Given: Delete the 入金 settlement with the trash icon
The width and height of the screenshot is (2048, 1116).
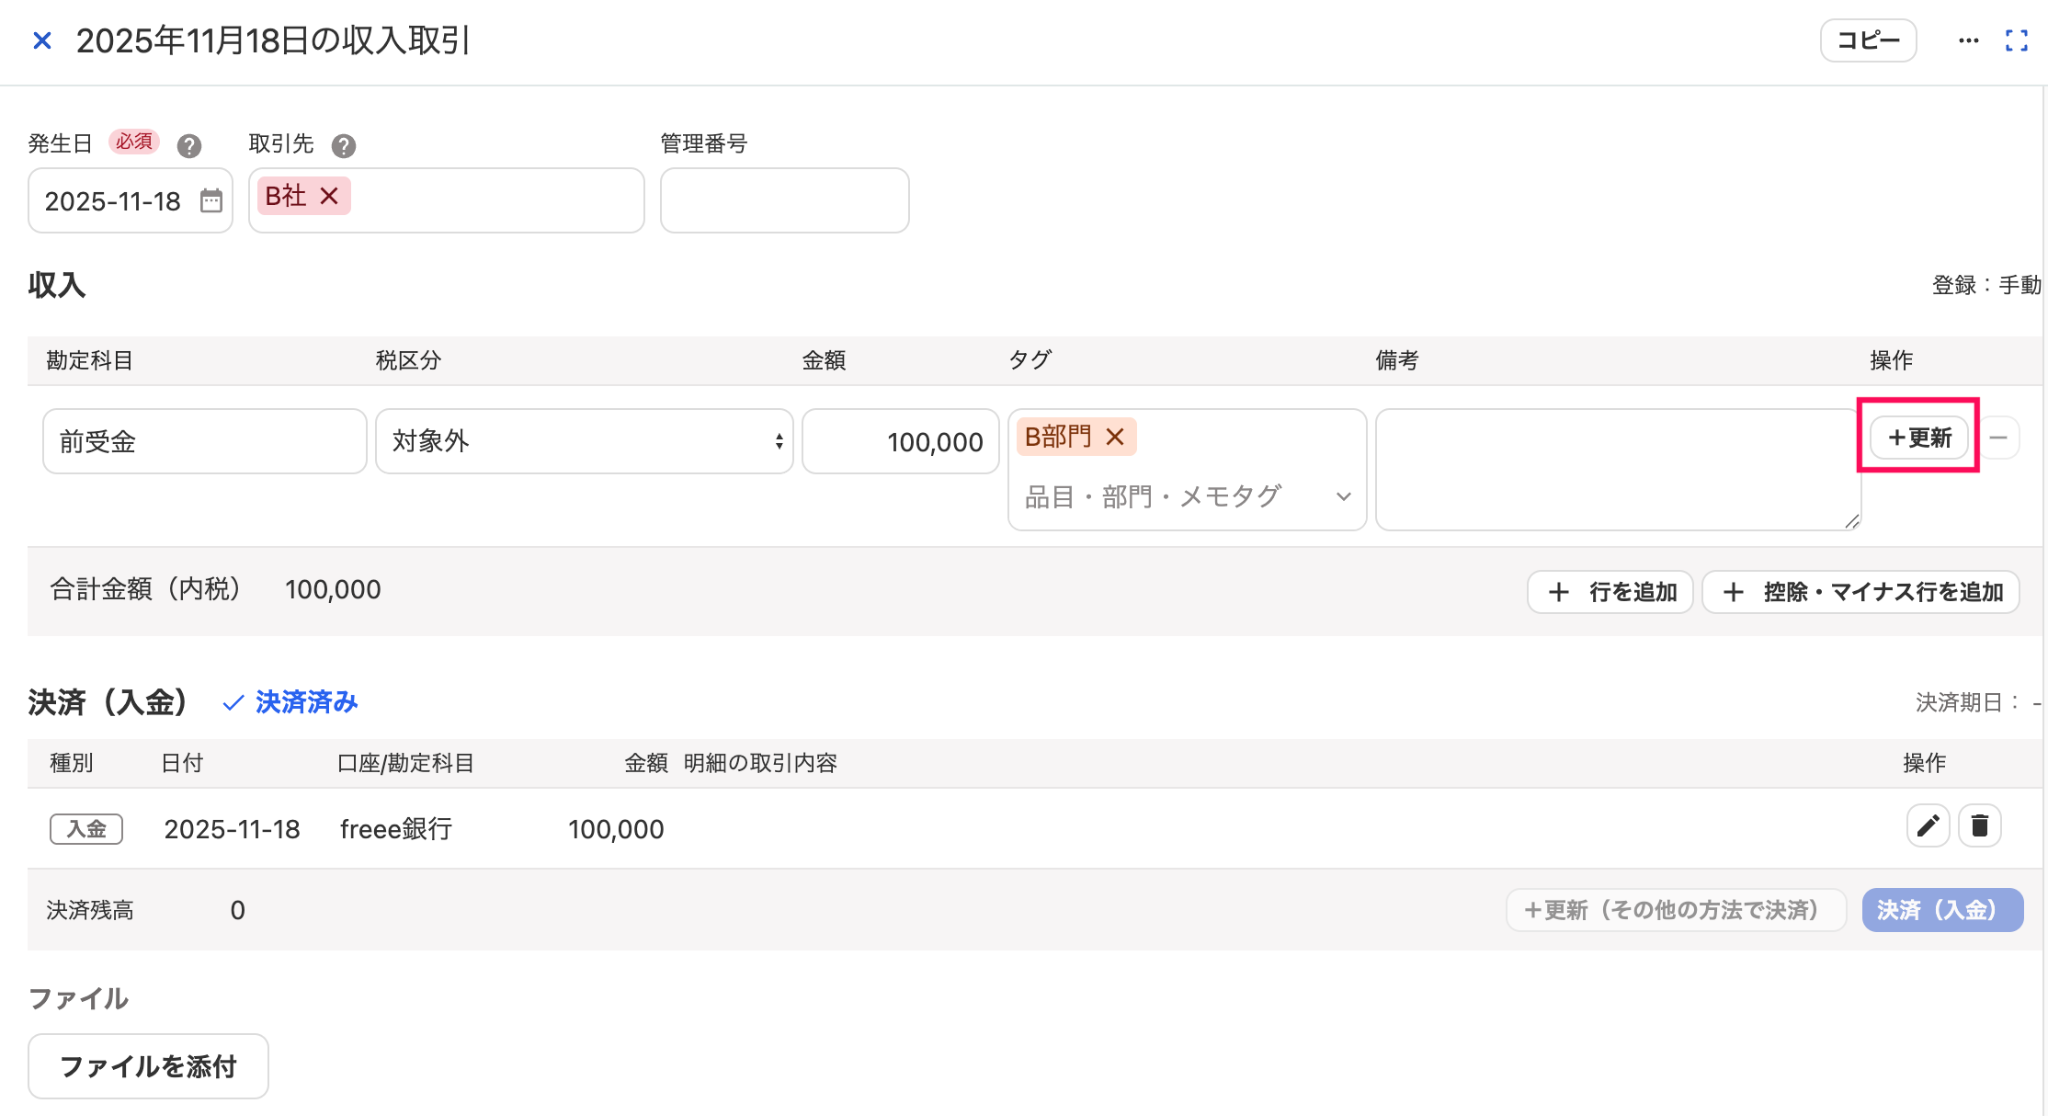Looking at the screenshot, I should [x=1979, y=826].
